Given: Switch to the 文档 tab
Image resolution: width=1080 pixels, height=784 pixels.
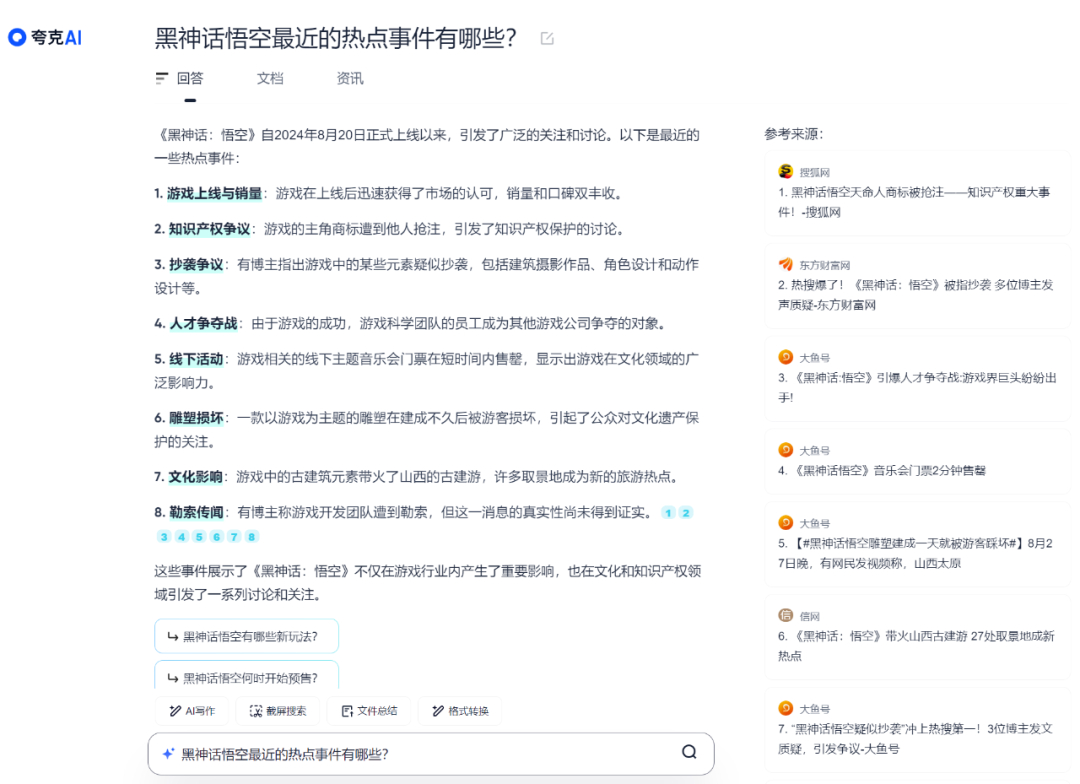Looking at the screenshot, I should coord(270,79).
